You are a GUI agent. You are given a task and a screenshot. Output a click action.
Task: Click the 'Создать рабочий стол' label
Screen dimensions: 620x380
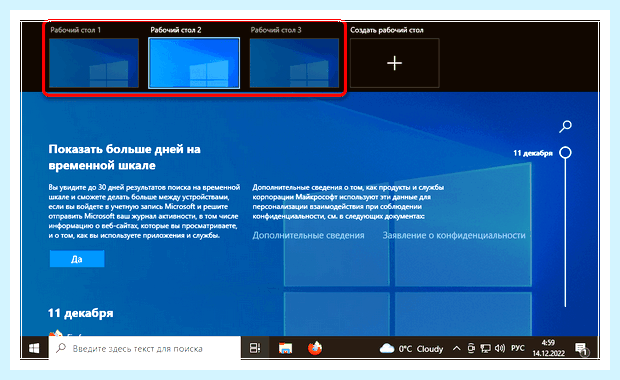387,30
